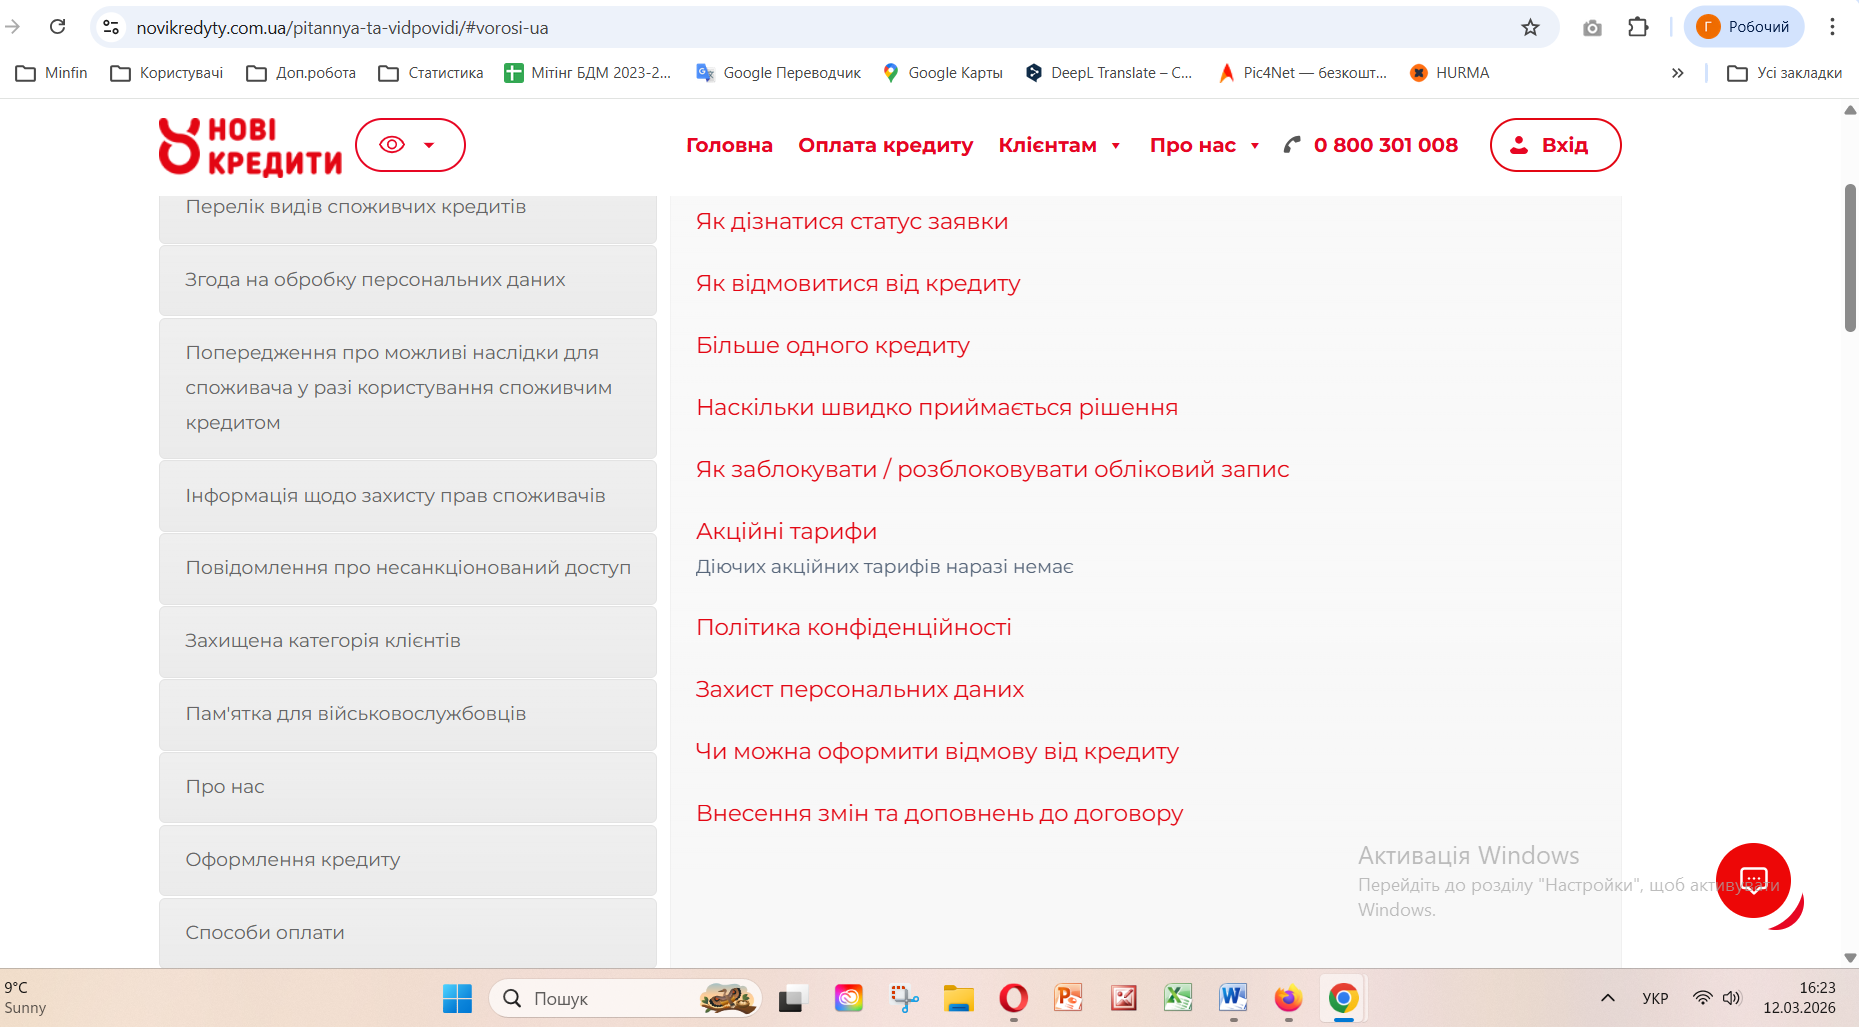
Task: Open Snipping Tool from the taskbar
Action: pos(904,998)
